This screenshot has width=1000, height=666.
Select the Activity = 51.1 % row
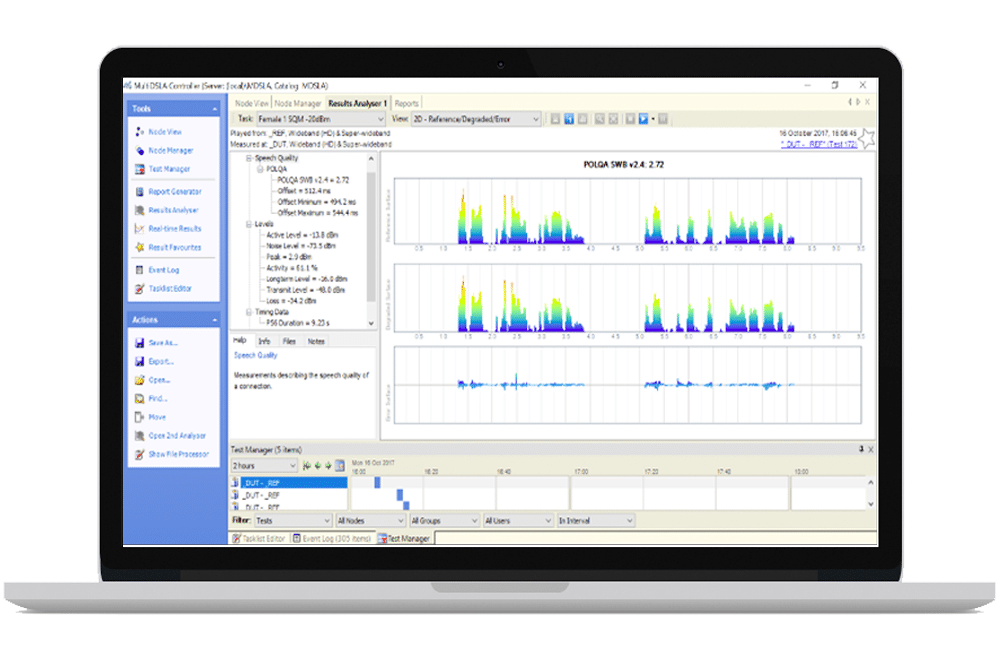(x=291, y=268)
